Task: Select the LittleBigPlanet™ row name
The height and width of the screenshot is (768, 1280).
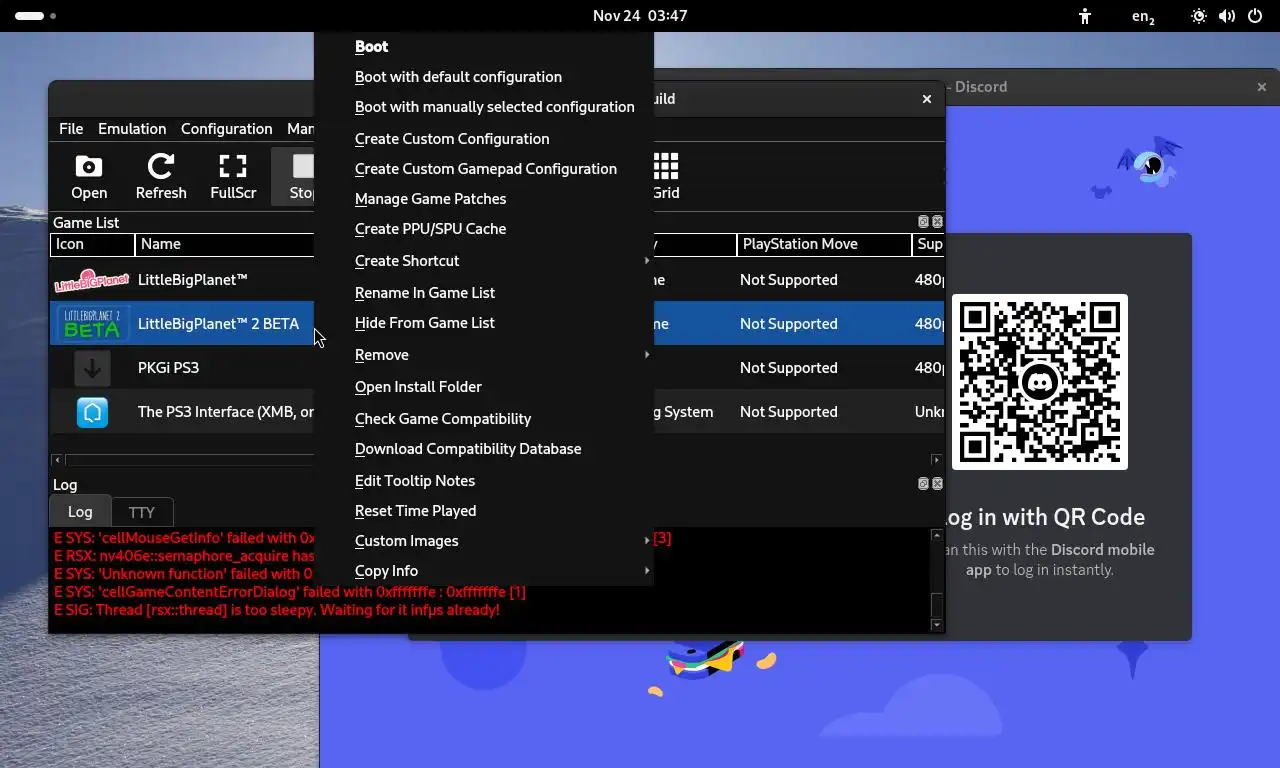Action: pyautogui.click(x=193, y=280)
